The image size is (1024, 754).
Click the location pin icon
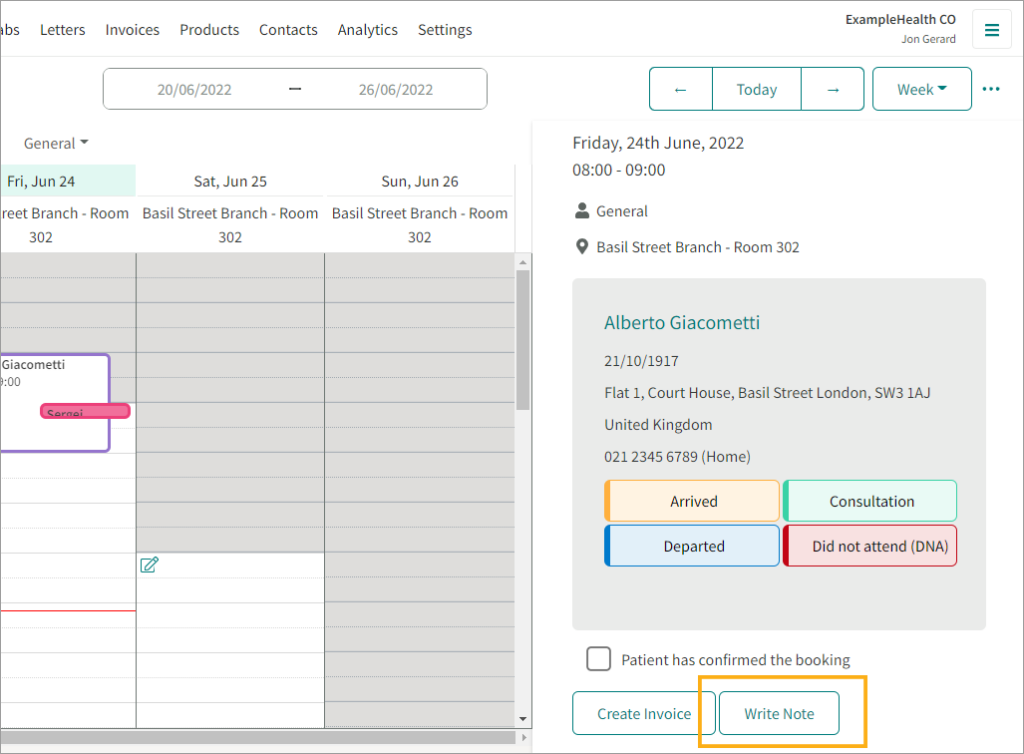[582, 247]
